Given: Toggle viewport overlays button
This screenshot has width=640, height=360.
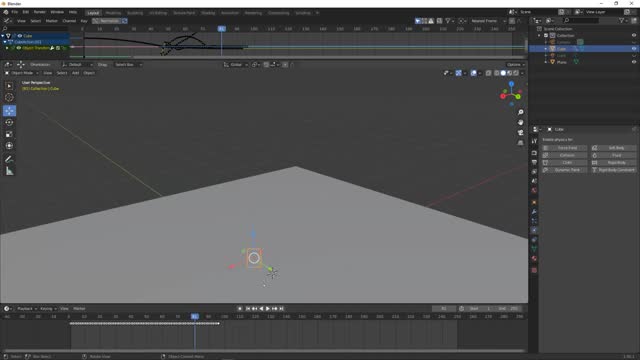Looking at the screenshot, I should (x=473, y=73).
